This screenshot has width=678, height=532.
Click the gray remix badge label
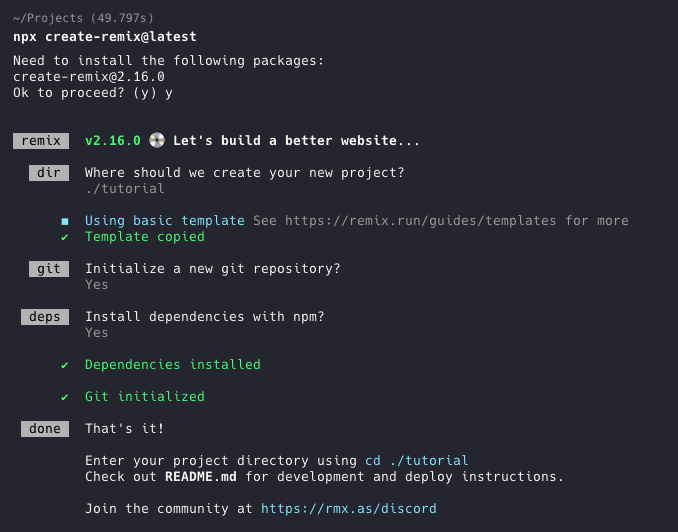41,141
